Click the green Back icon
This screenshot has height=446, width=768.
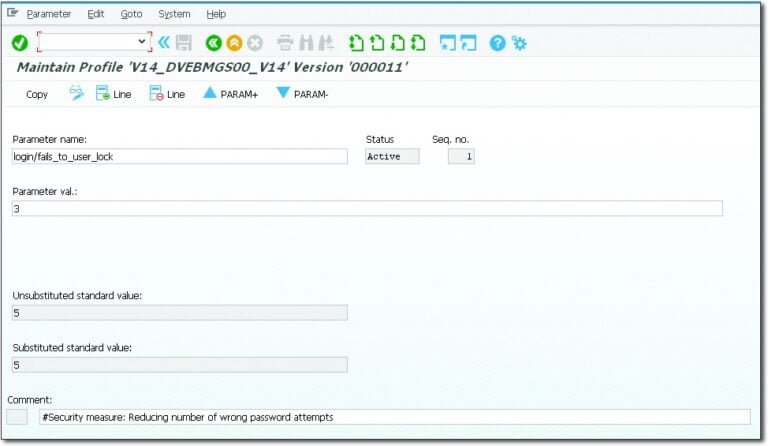[214, 43]
